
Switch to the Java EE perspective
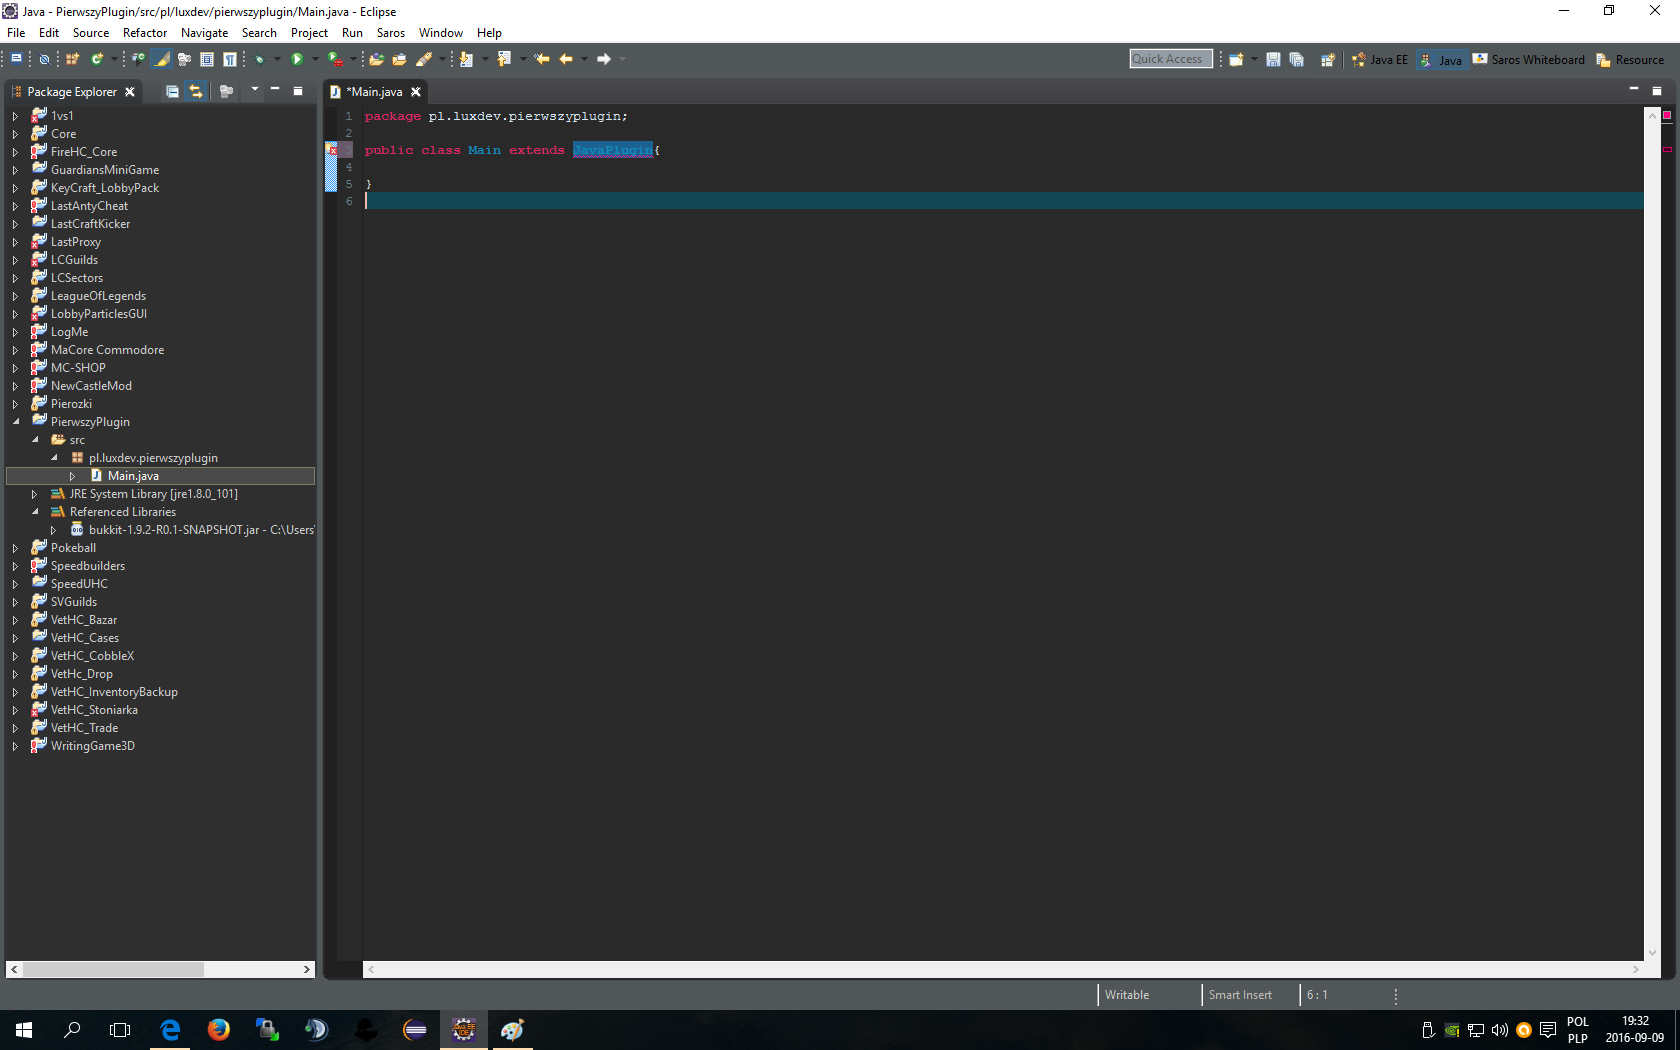point(1380,60)
